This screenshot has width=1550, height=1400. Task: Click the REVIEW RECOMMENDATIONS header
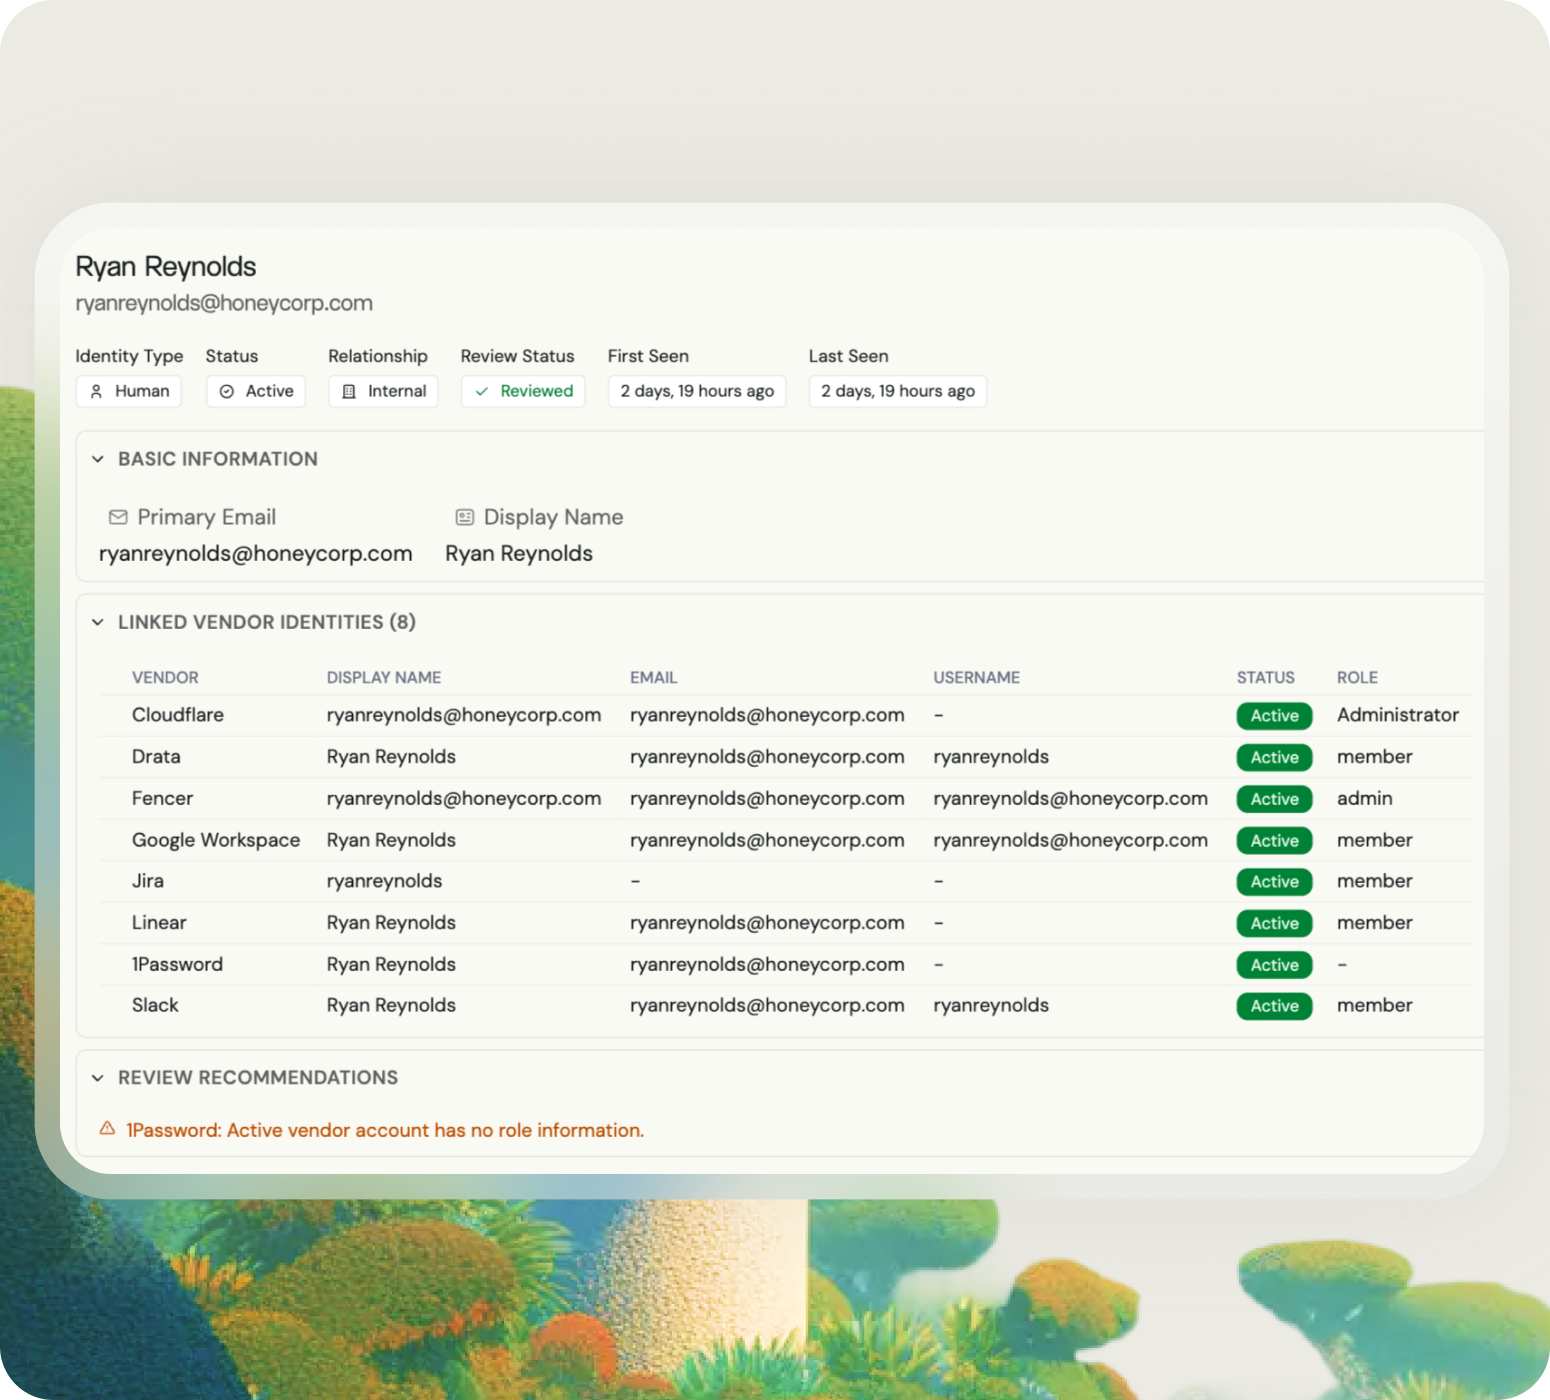(258, 1078)
